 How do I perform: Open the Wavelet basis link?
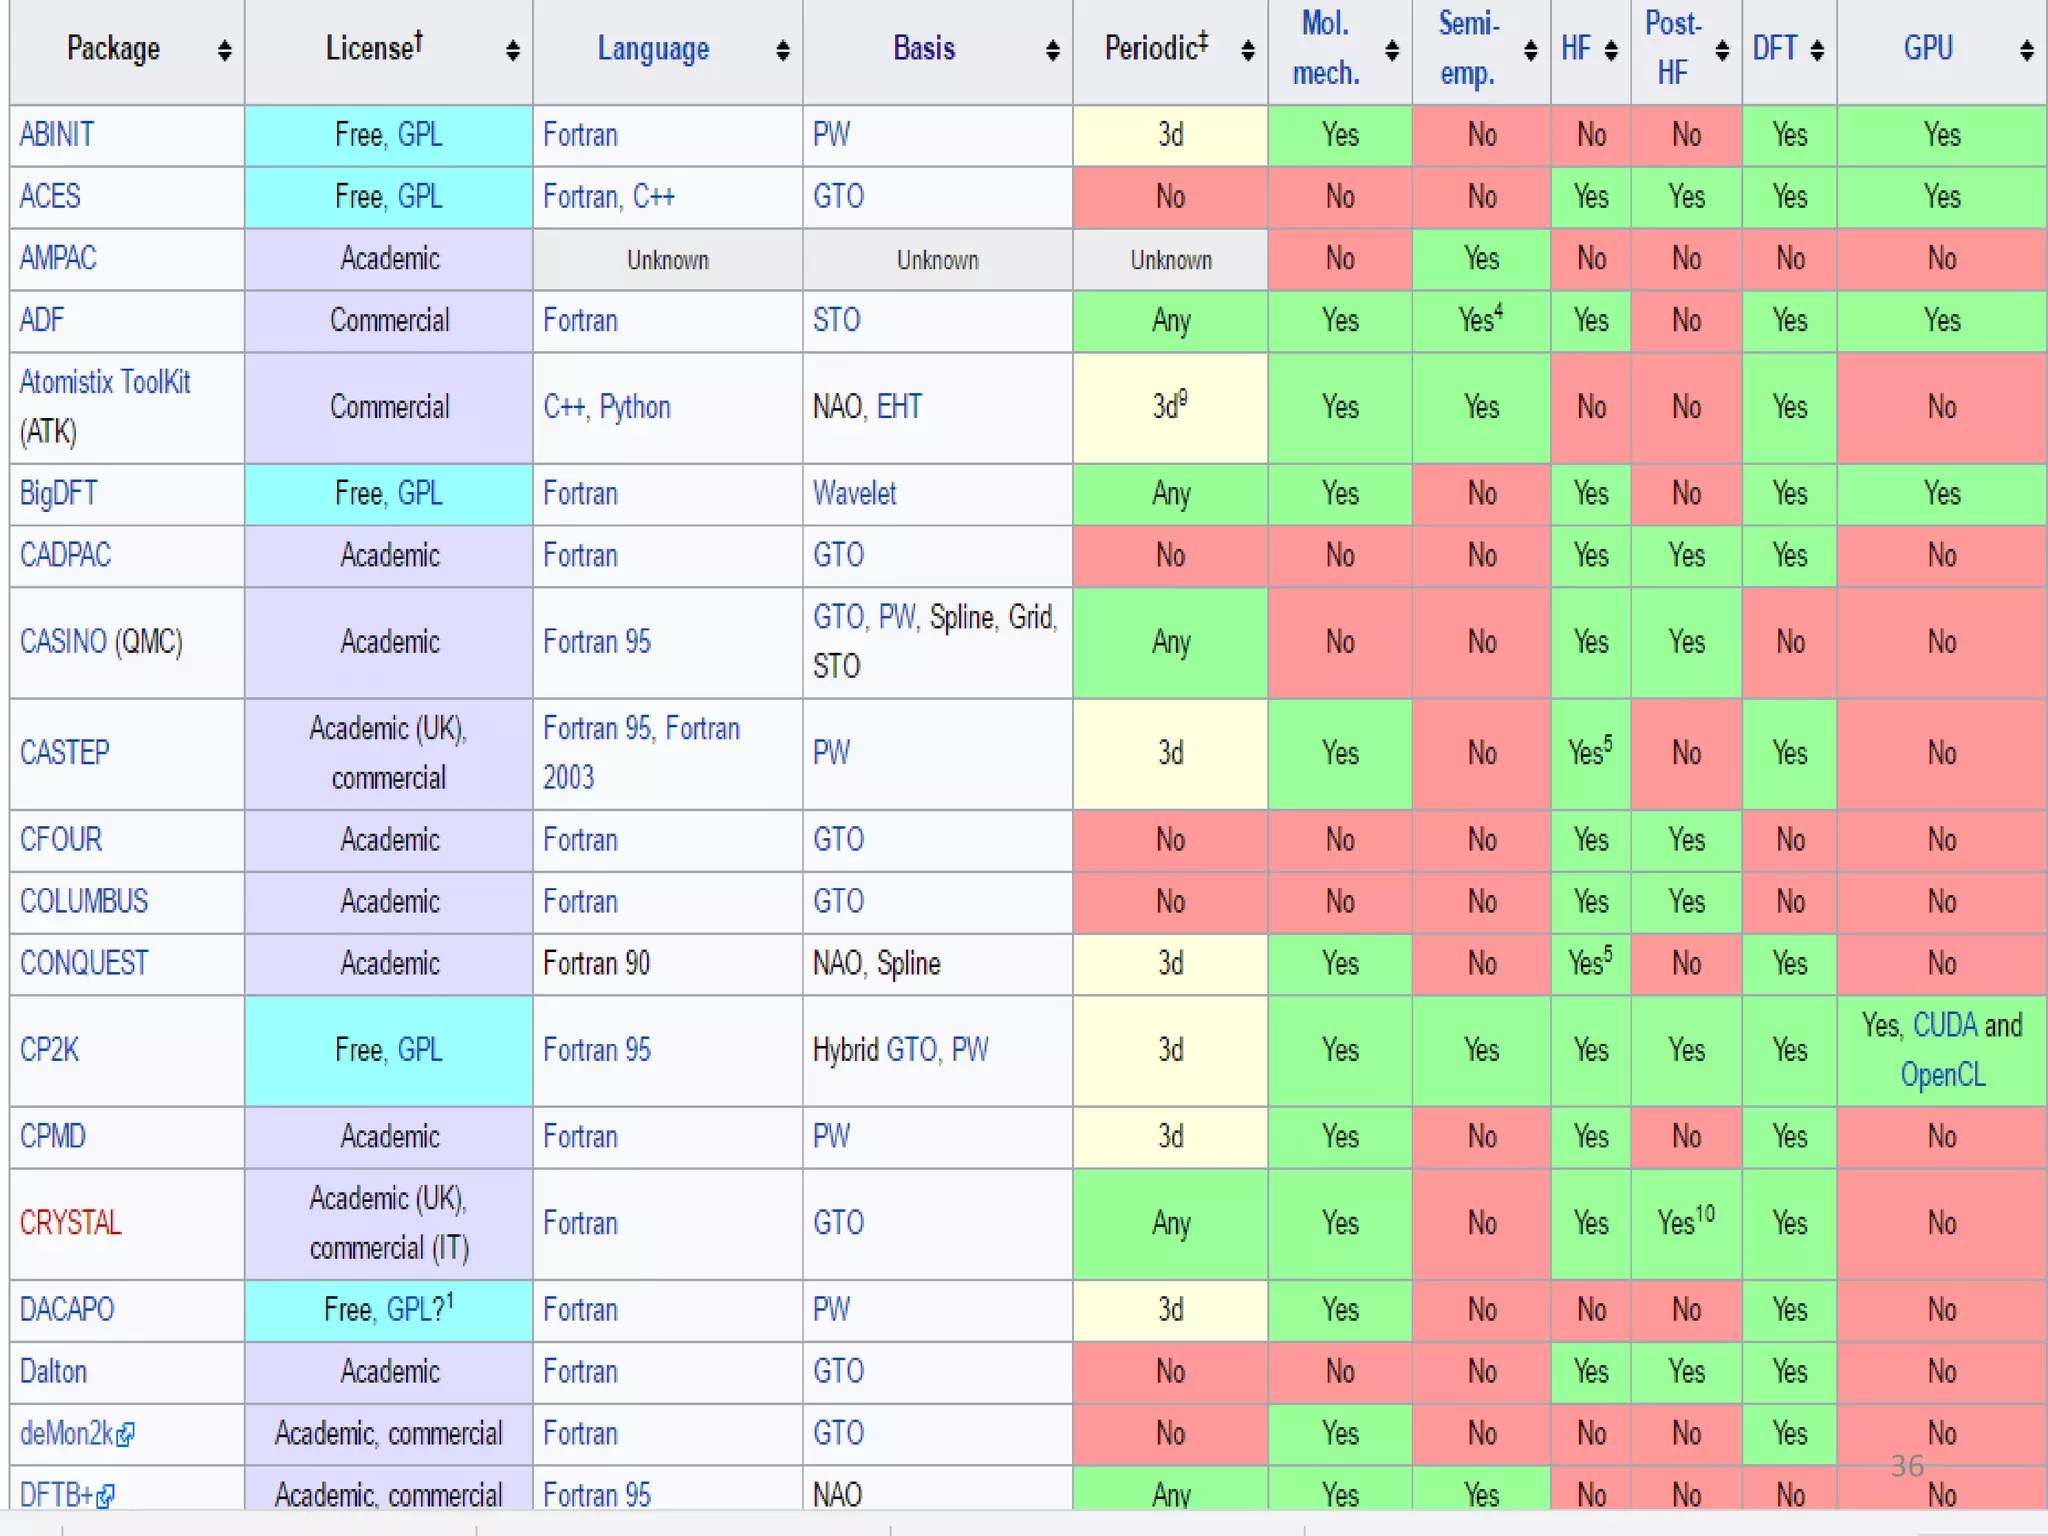pos(854,494)
